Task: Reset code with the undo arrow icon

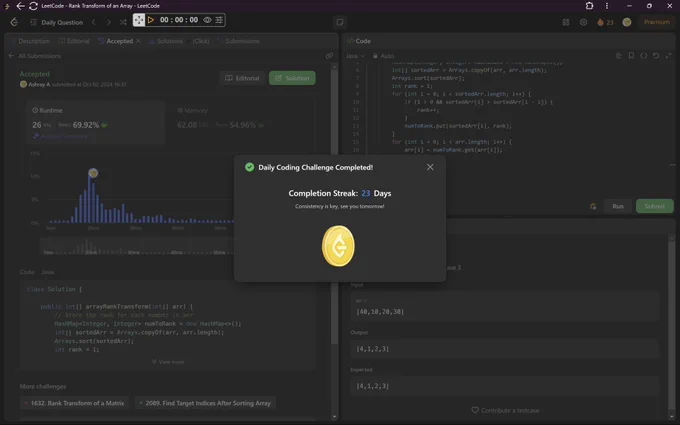Action: tap(656, 56)
